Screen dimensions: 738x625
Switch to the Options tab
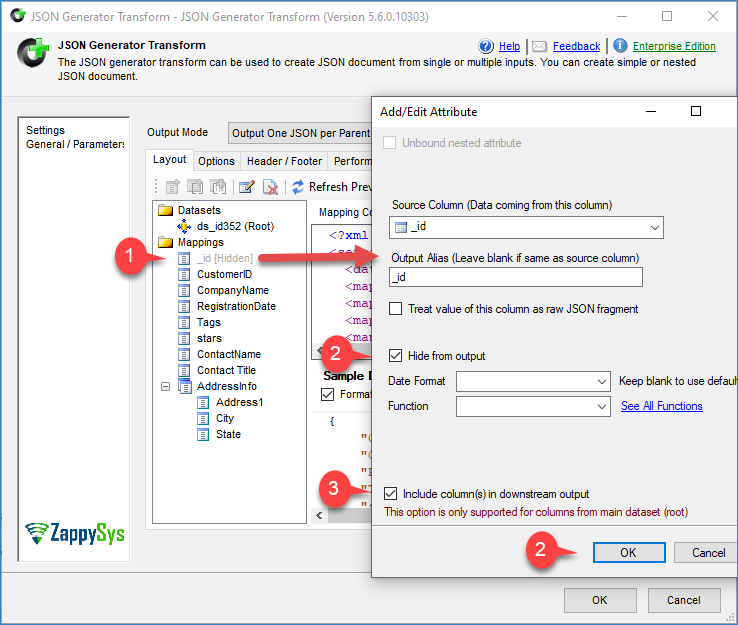click(x=216, y=161)
